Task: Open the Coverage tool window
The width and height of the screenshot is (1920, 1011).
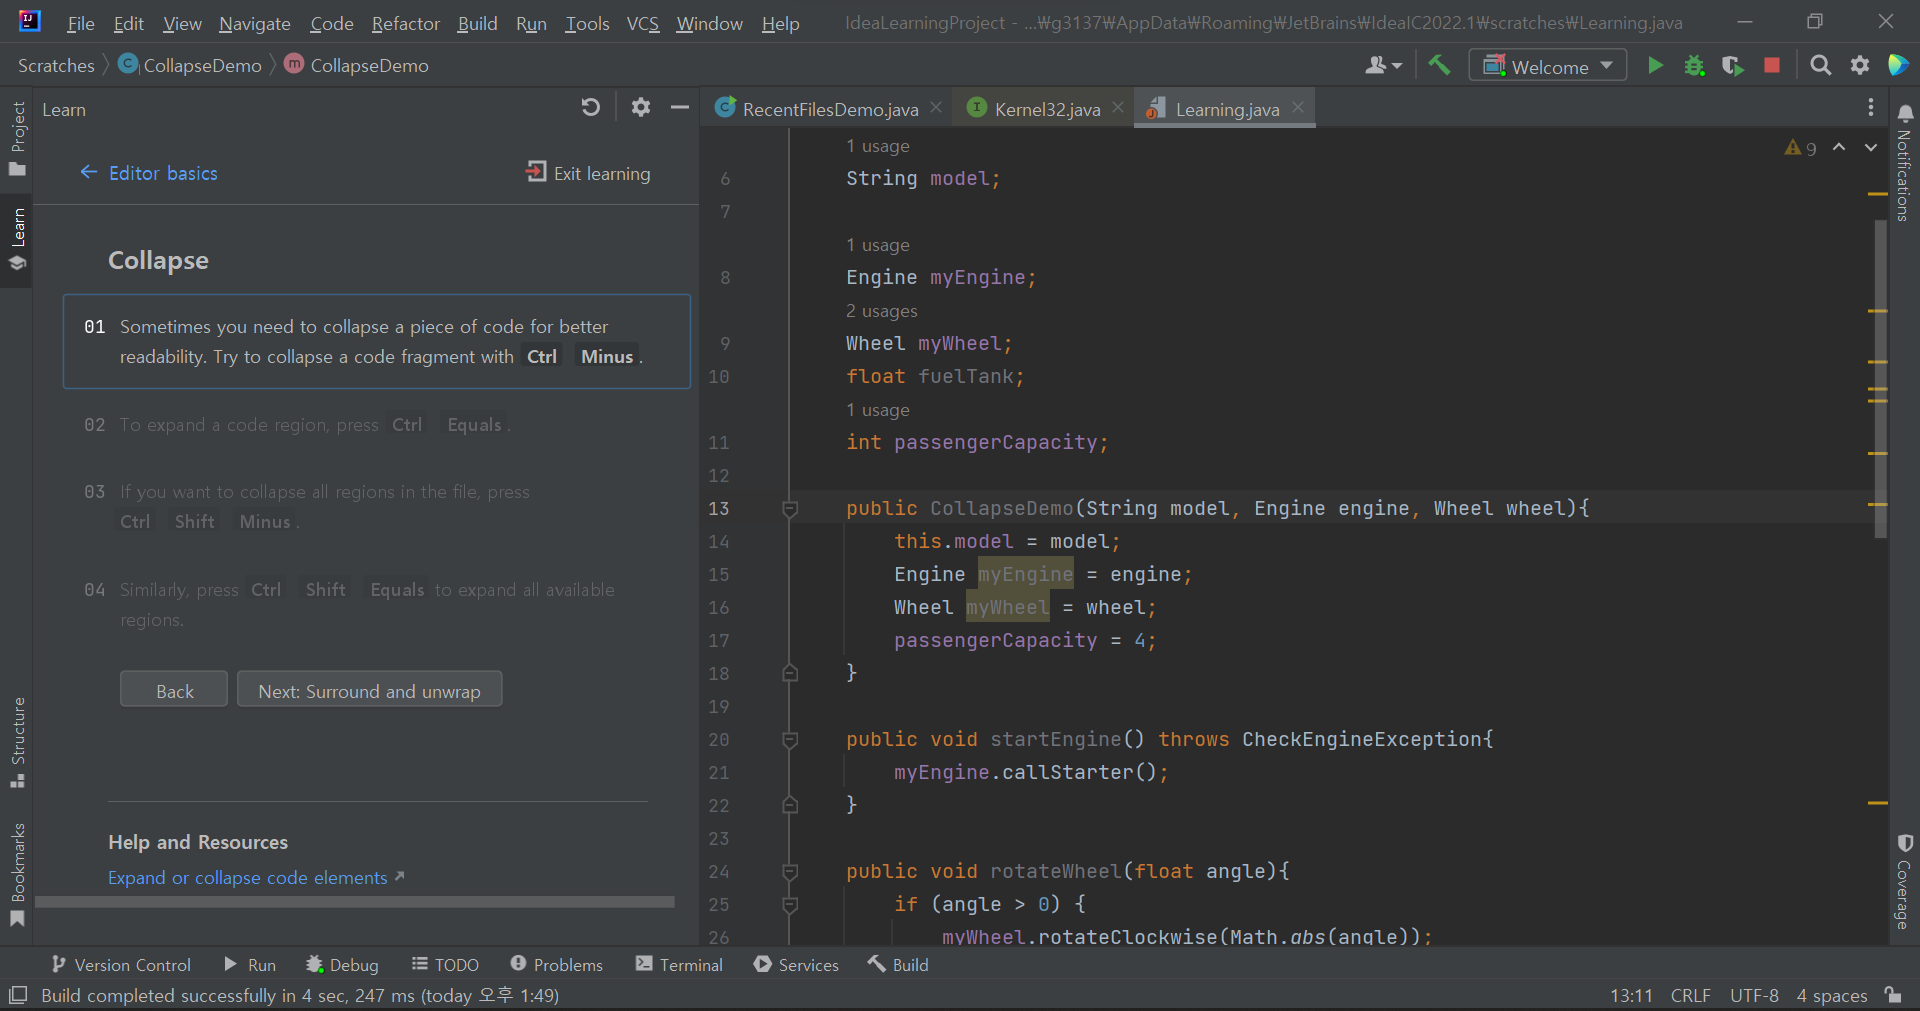Action: point(1905,882)
